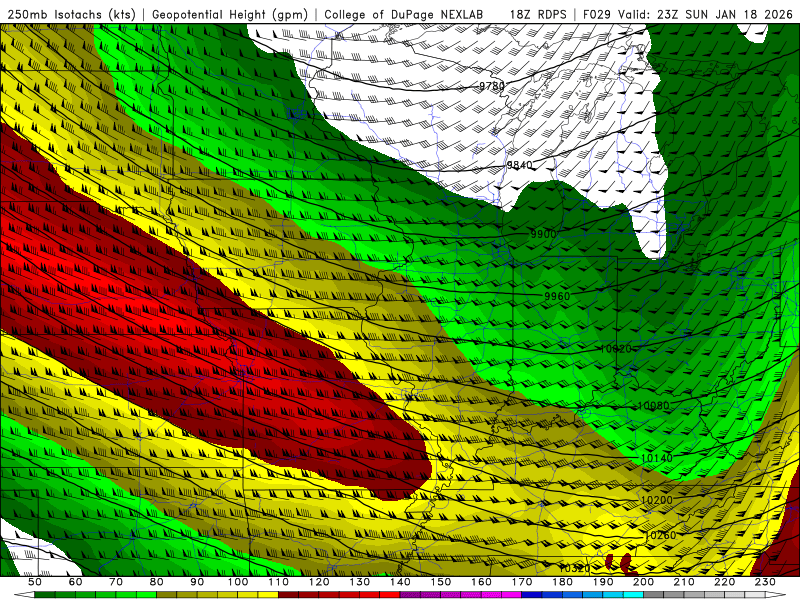This screenshot has height=600, width=800.
Task: Pick the cyan swatch just before 200
Action: [633, 595]
